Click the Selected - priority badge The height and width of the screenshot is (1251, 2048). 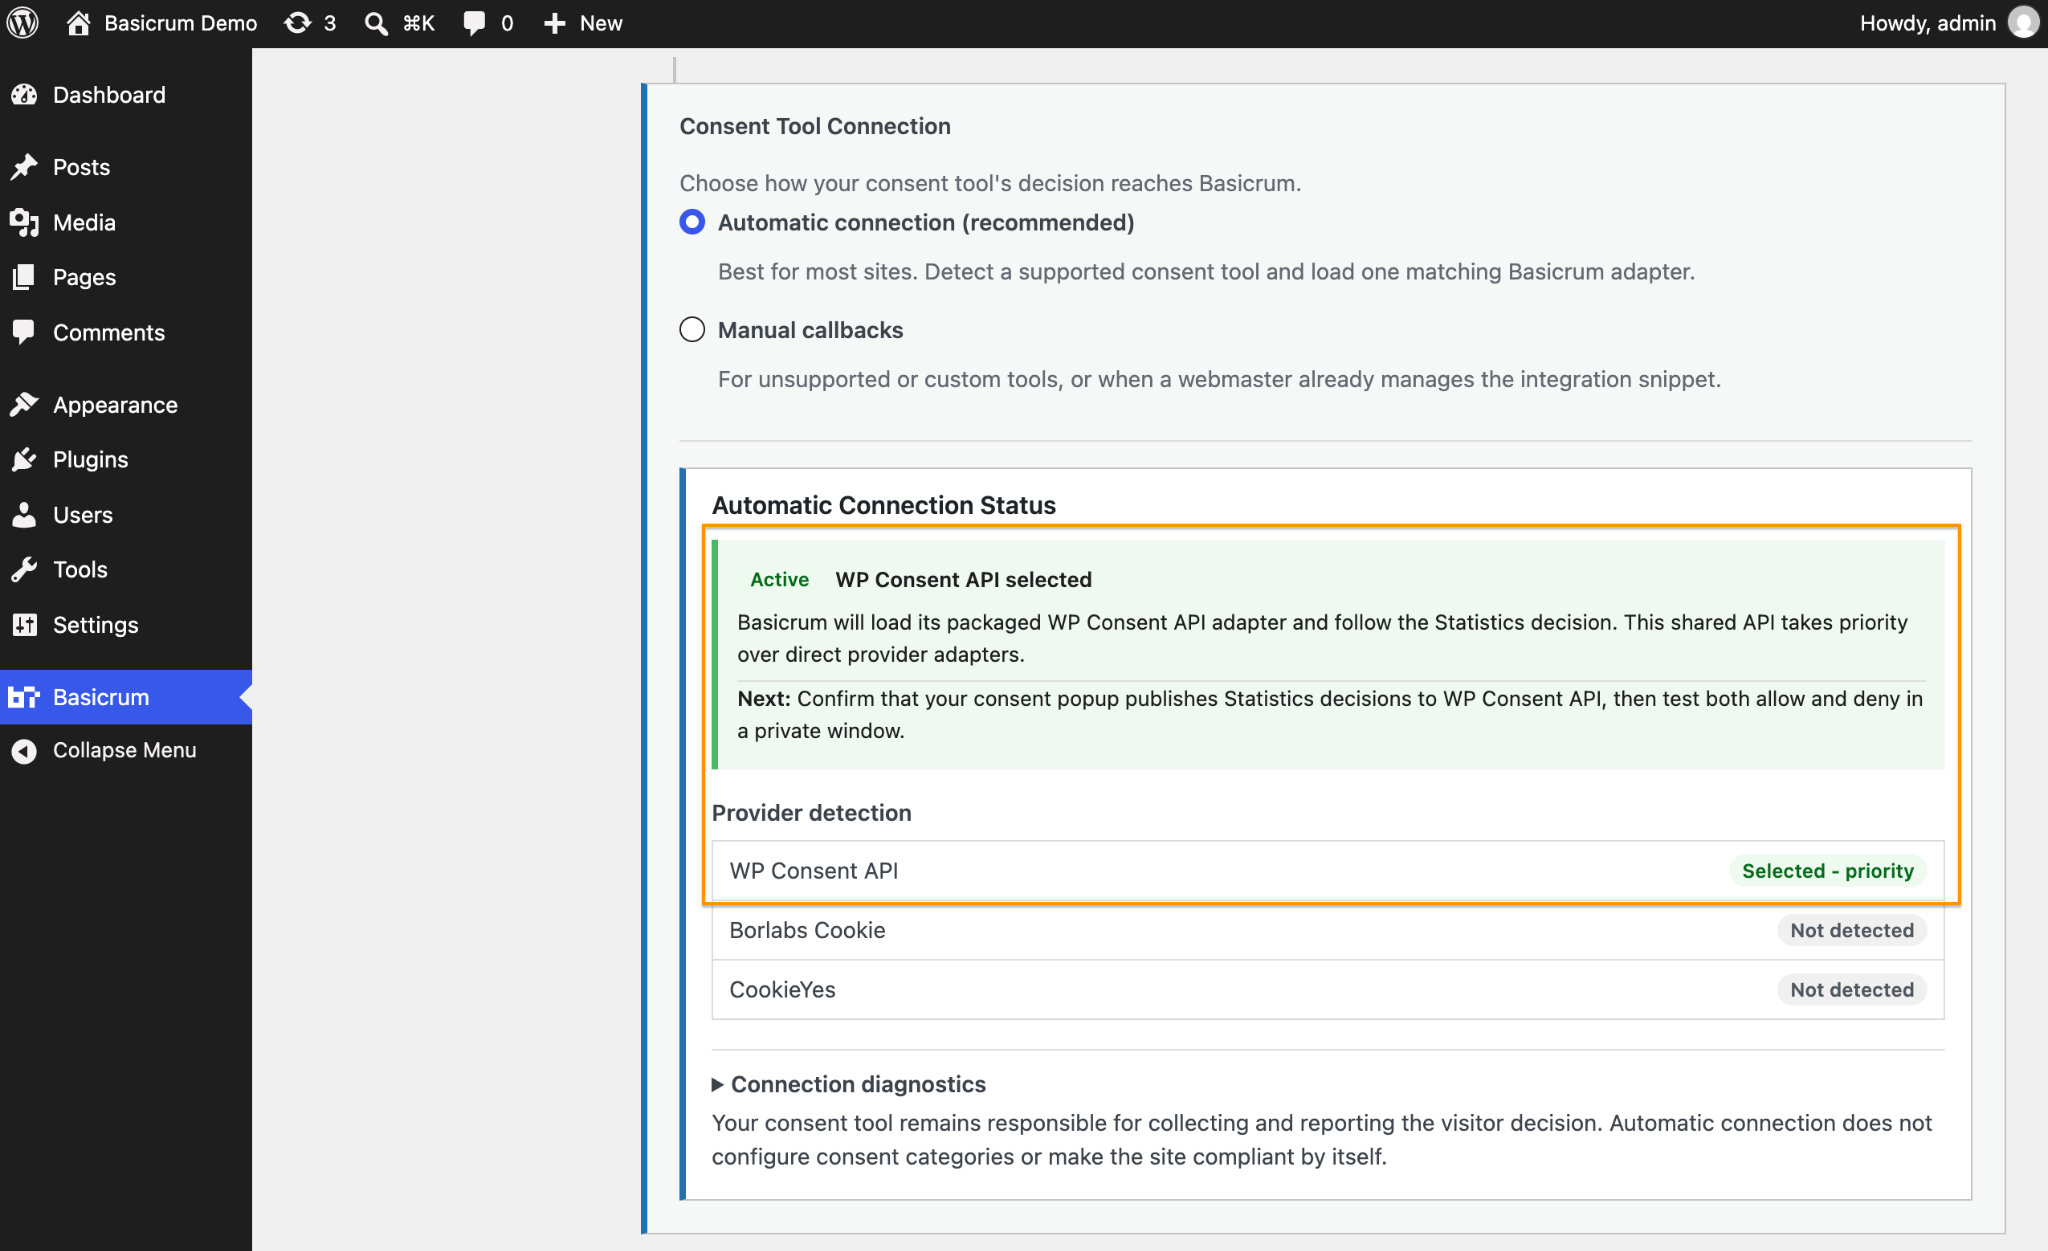[x=1827, y=871]
